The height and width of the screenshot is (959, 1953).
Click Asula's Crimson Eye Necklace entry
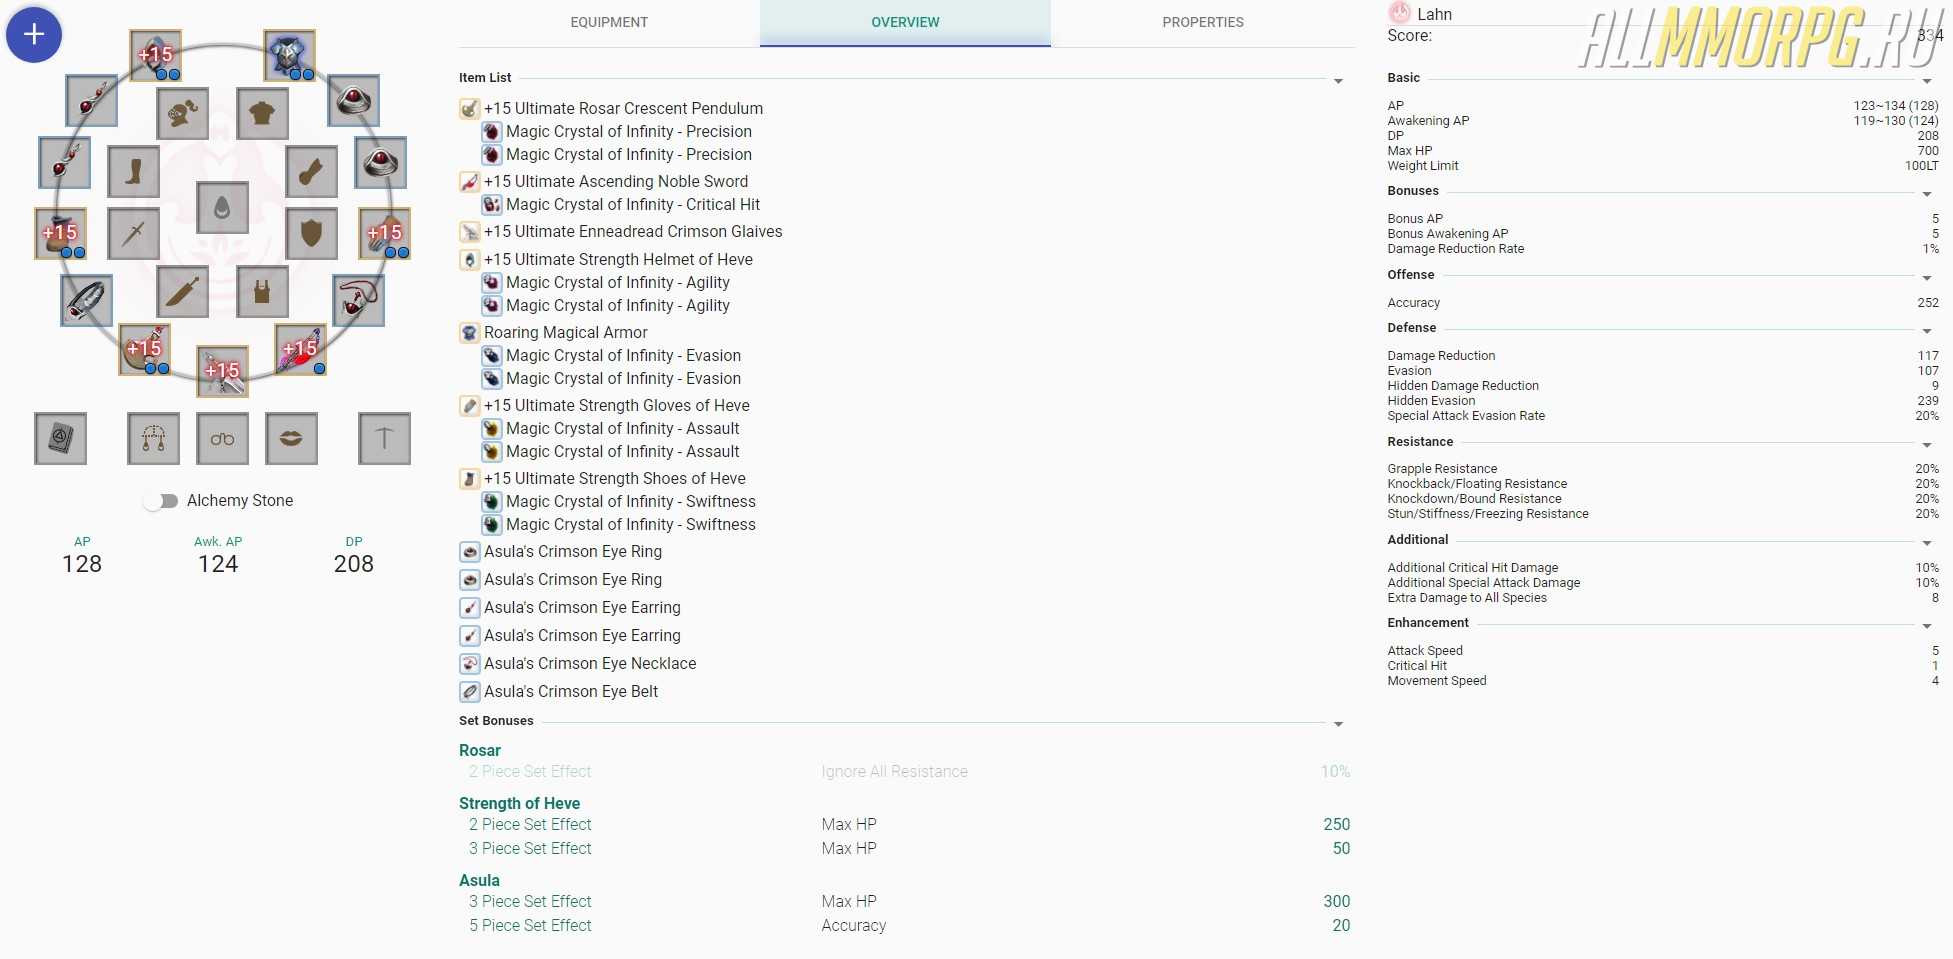(590, 663)
